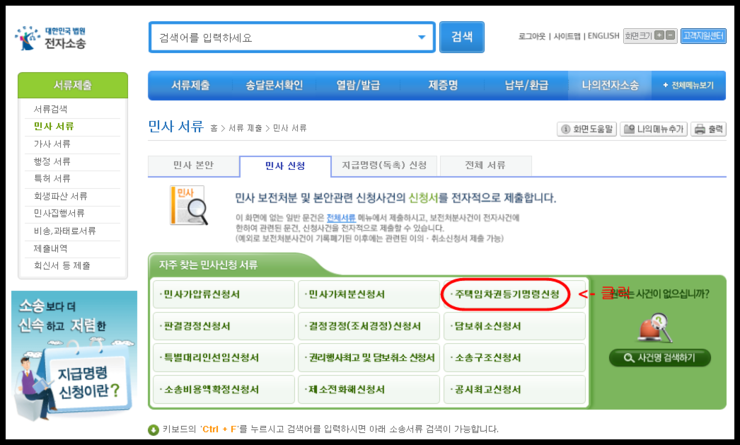Open the 열람/발급 menu
The image size is (740, 445).
pyautogui.click(x=358, y=85)
